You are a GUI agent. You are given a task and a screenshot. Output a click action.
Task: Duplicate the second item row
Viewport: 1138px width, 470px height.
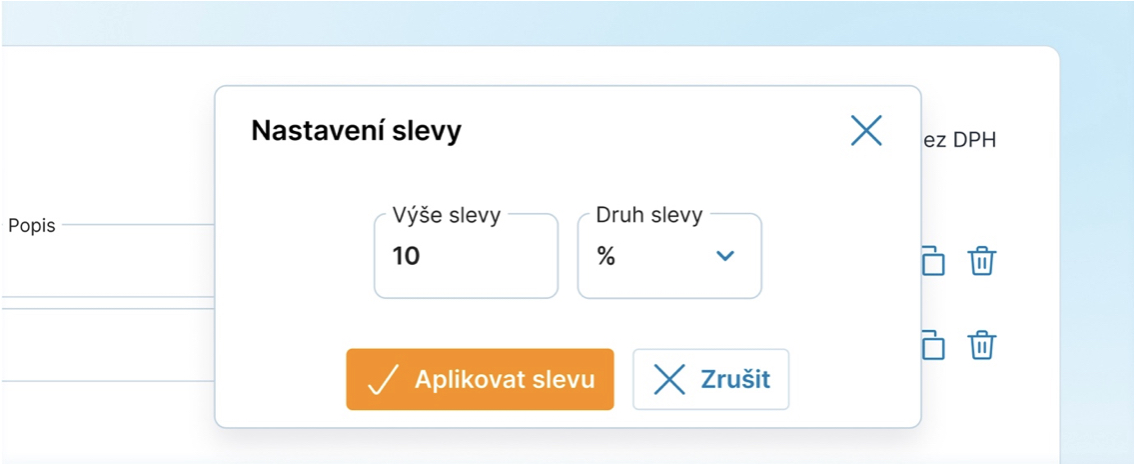pyautogui.click(x=932, y=345)
